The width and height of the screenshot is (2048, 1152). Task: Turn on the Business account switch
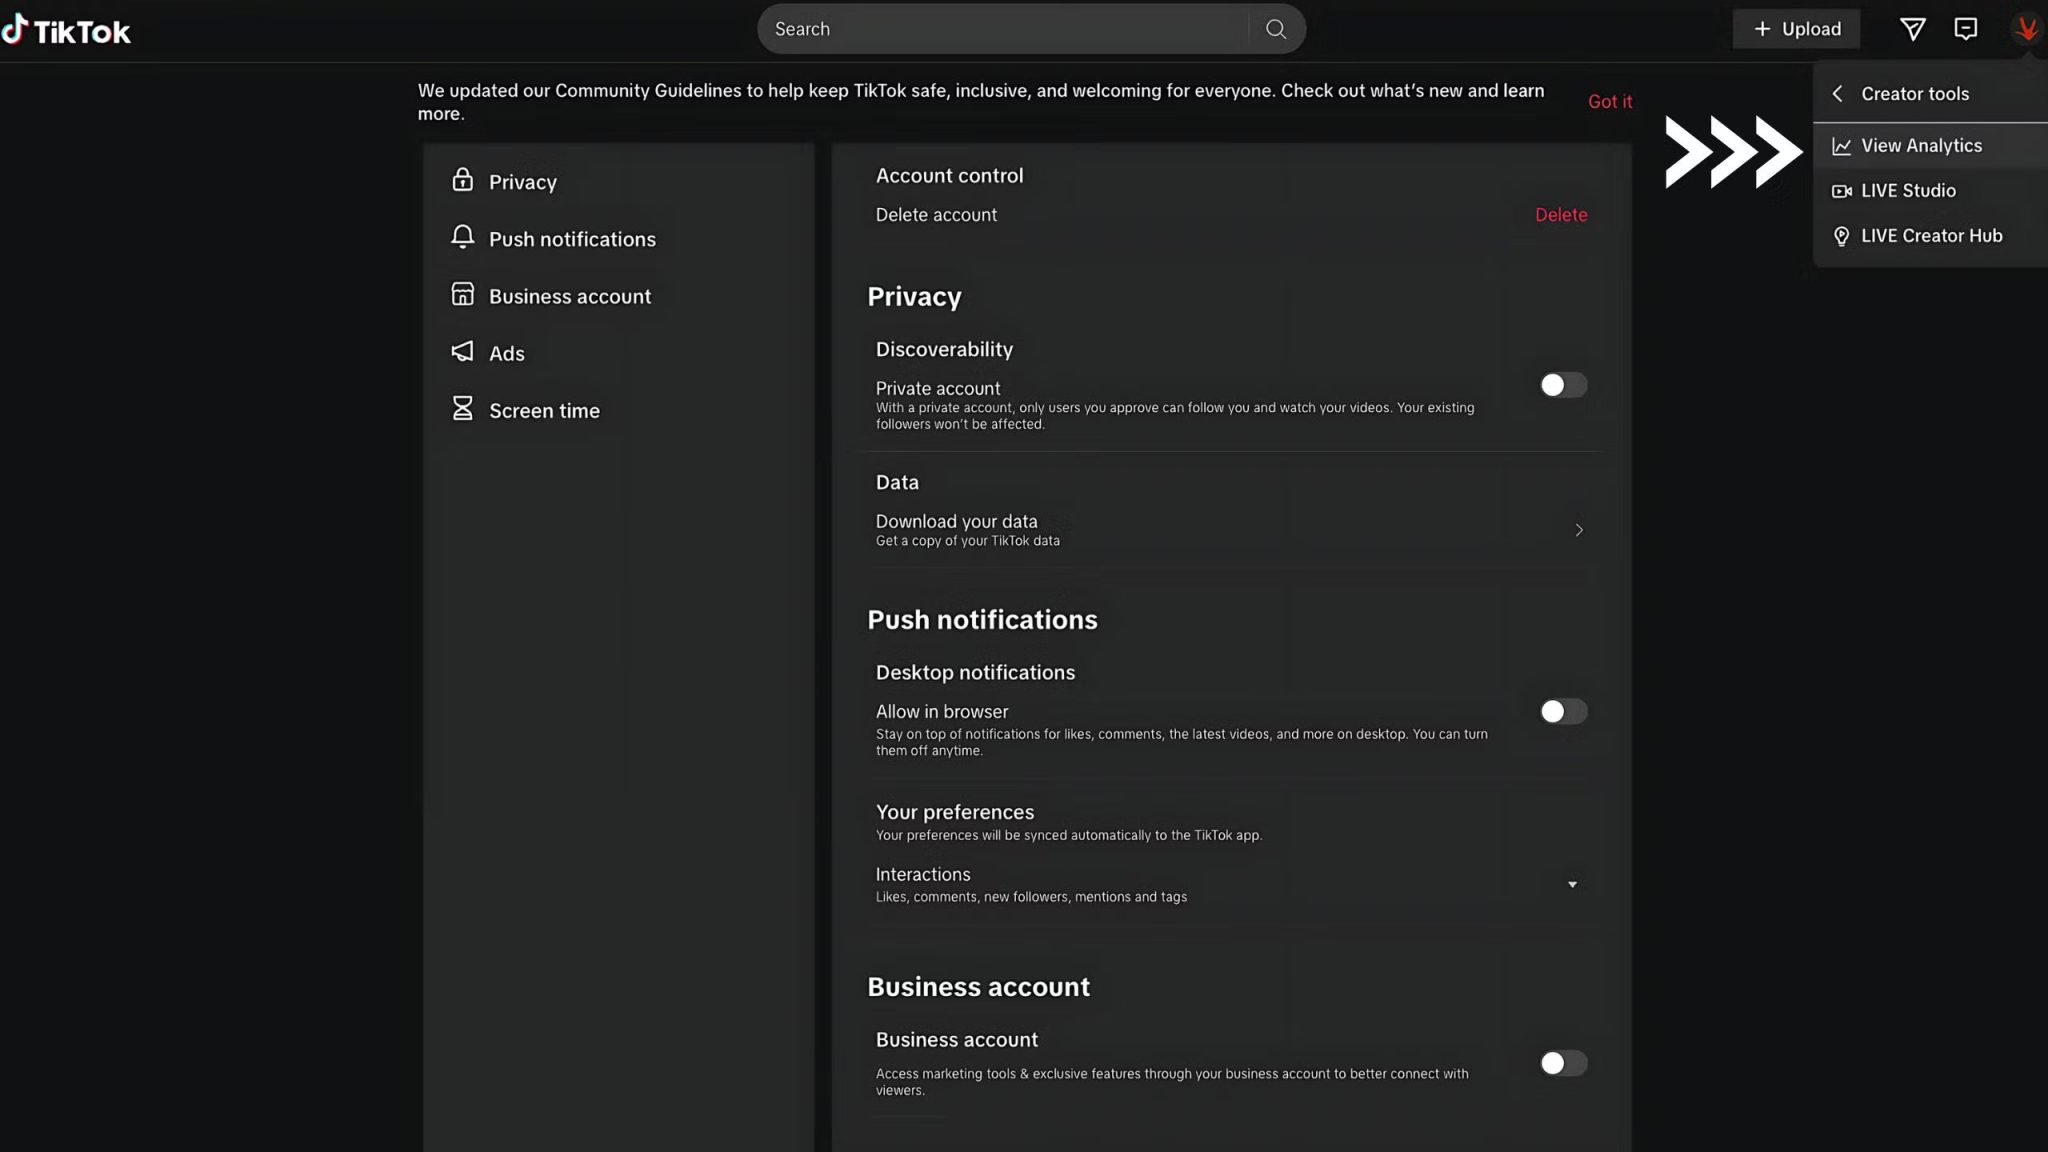click(x=1562, y=1063)
